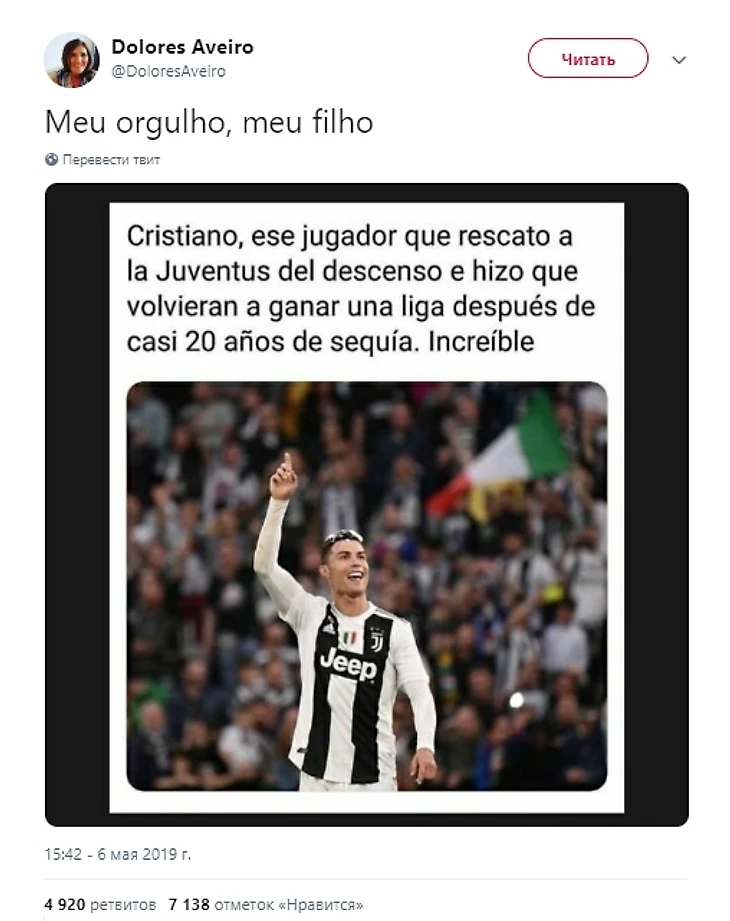Open Dolores Aveiro's profile avatar
Screen dimensions: 730x921
point(72,60)
